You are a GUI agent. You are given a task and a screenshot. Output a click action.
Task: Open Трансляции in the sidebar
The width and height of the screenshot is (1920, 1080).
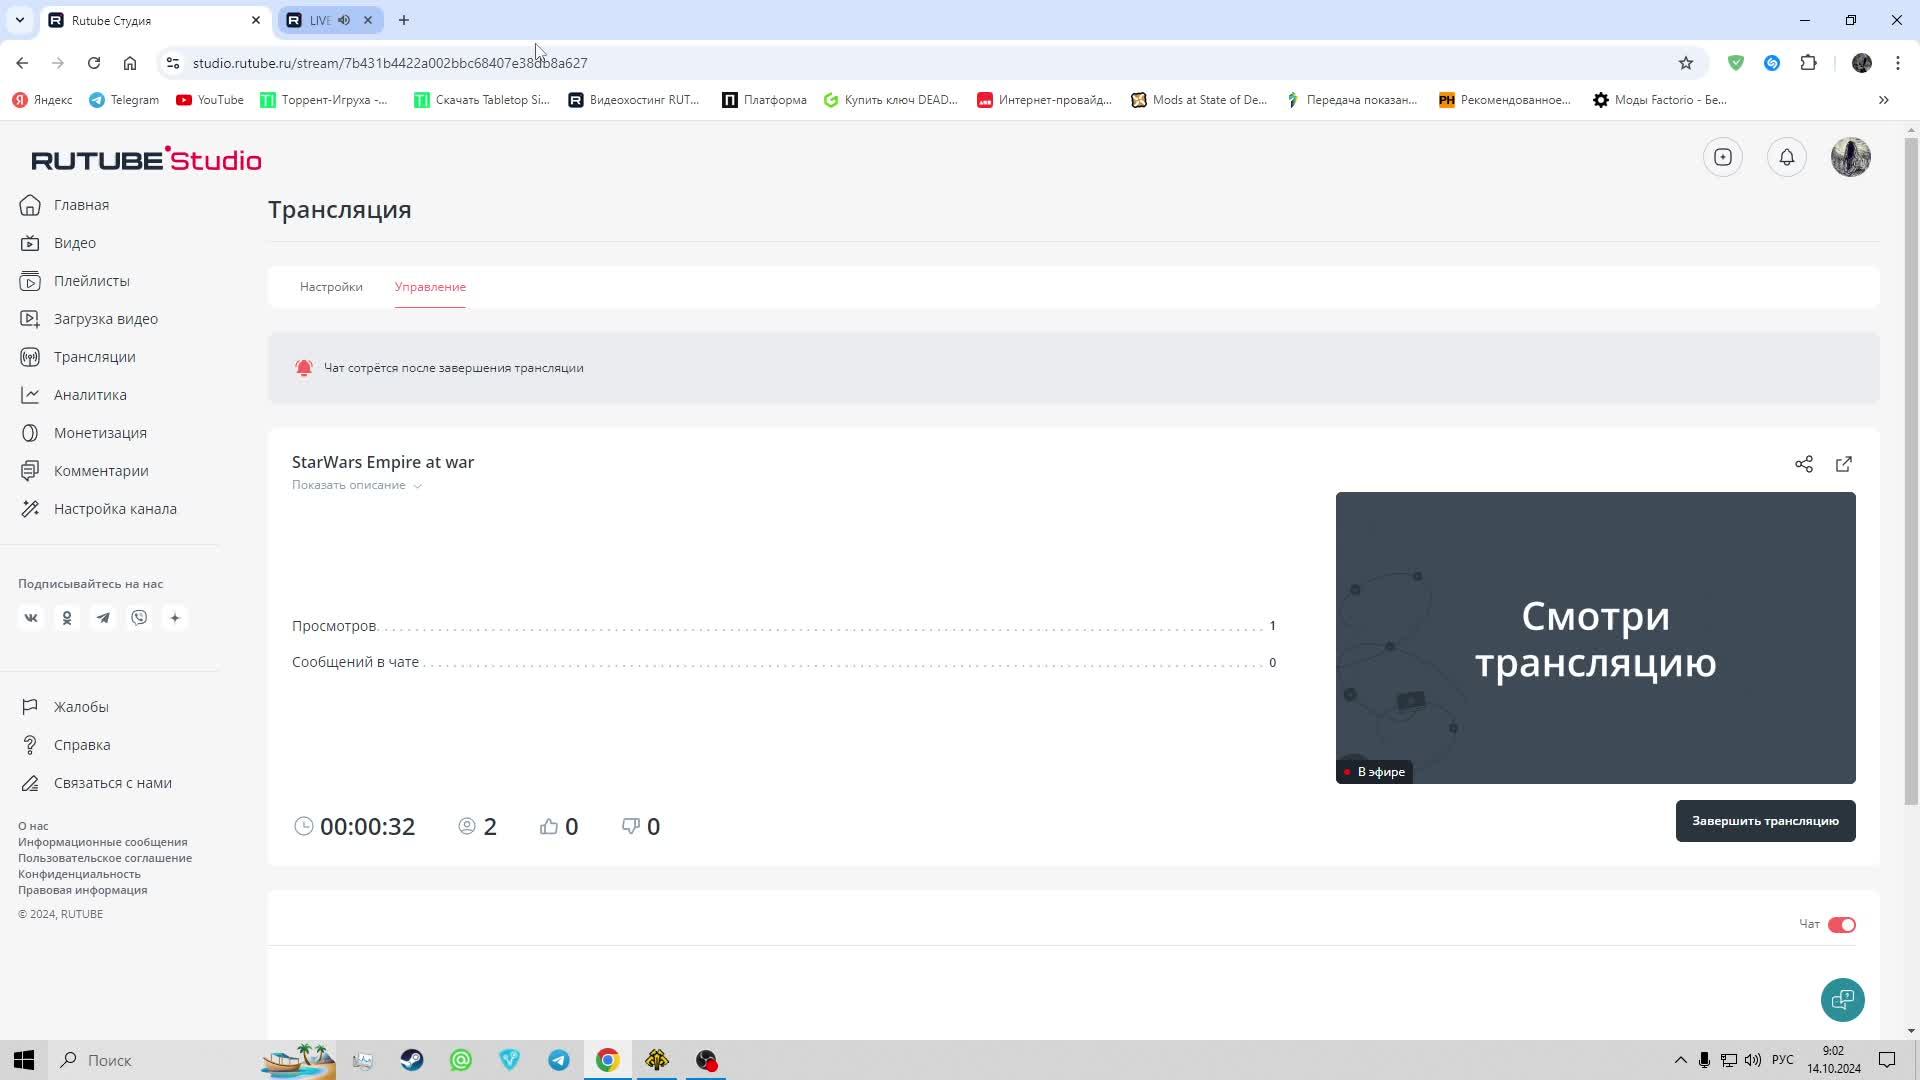94,357
